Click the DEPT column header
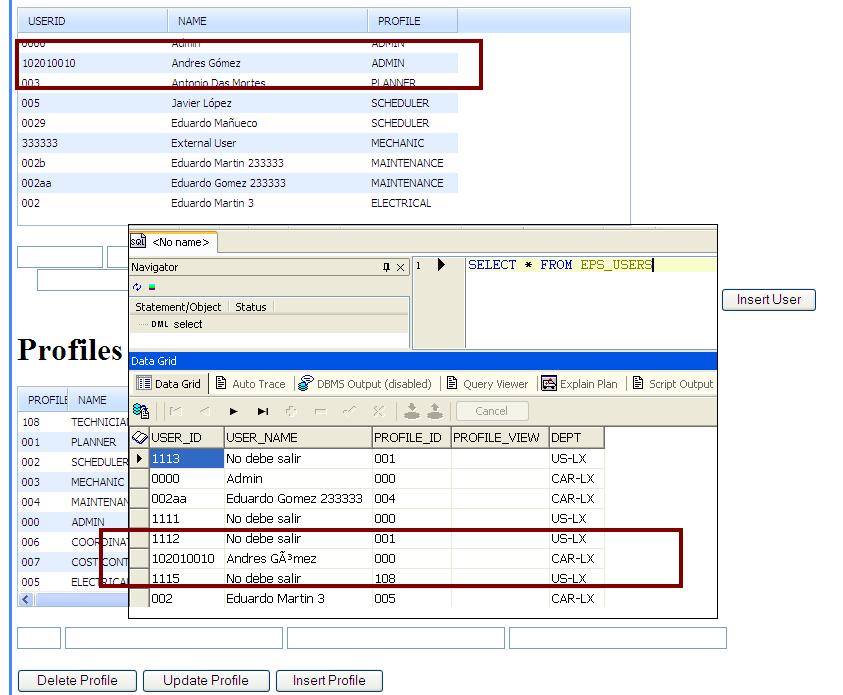The width and height of the screenshot is (843, 695). tap(576, 438)
